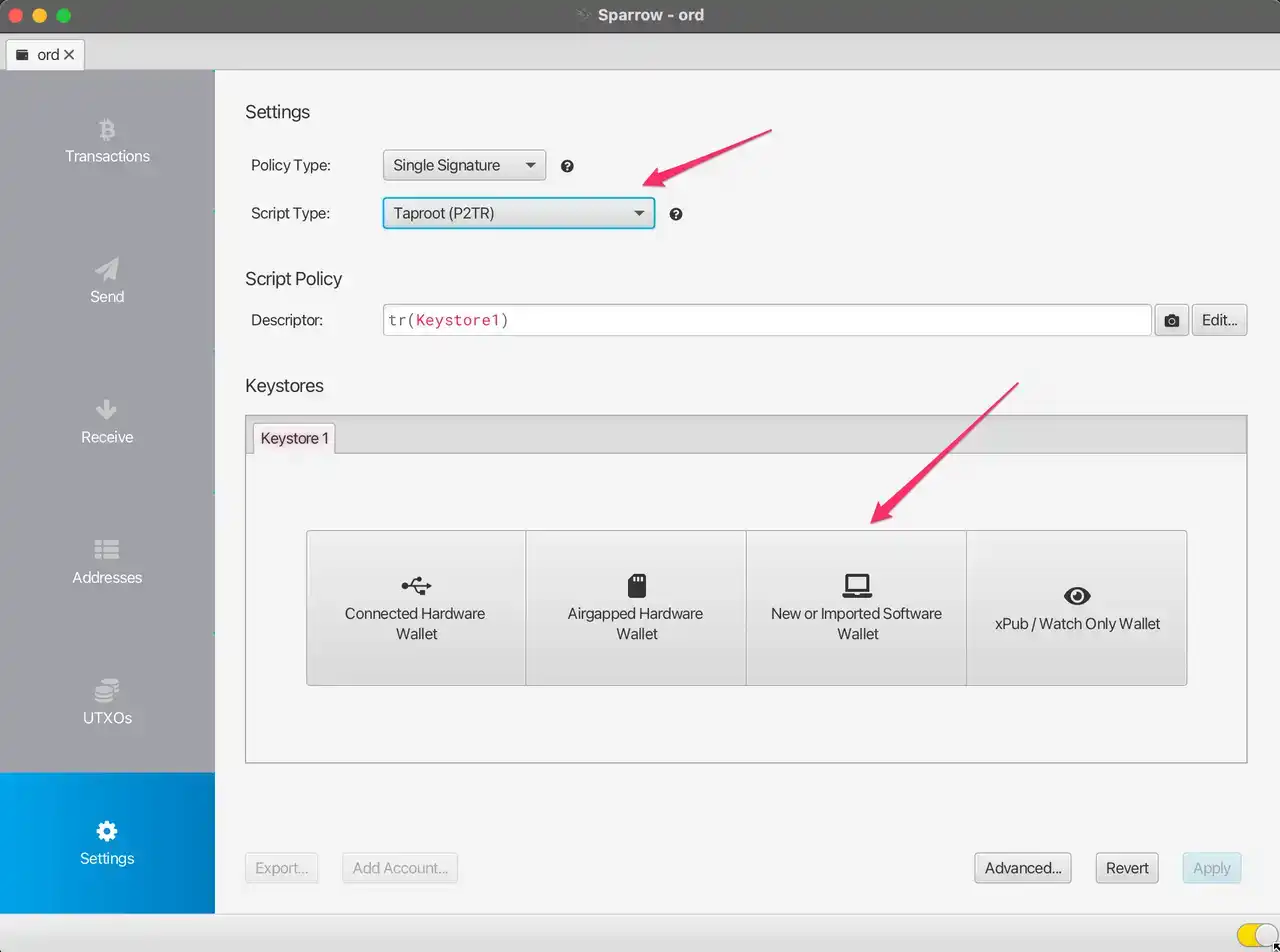Viewport: 1280px width, 952px height.
Task: Open the UTXOs sidebar section
Action: pos(107,702)
